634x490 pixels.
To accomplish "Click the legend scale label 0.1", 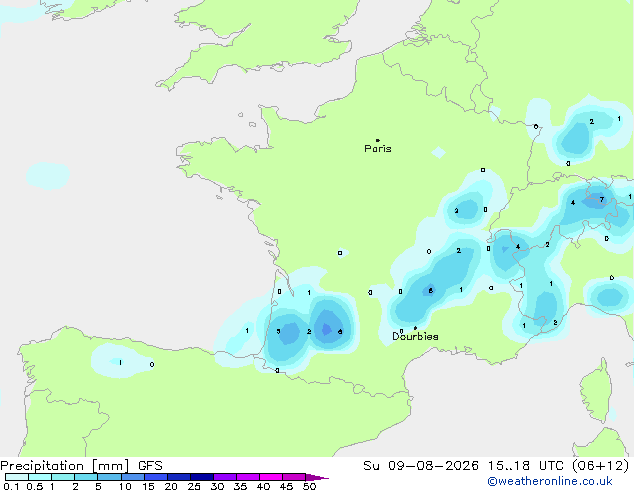I will point(11,486).
